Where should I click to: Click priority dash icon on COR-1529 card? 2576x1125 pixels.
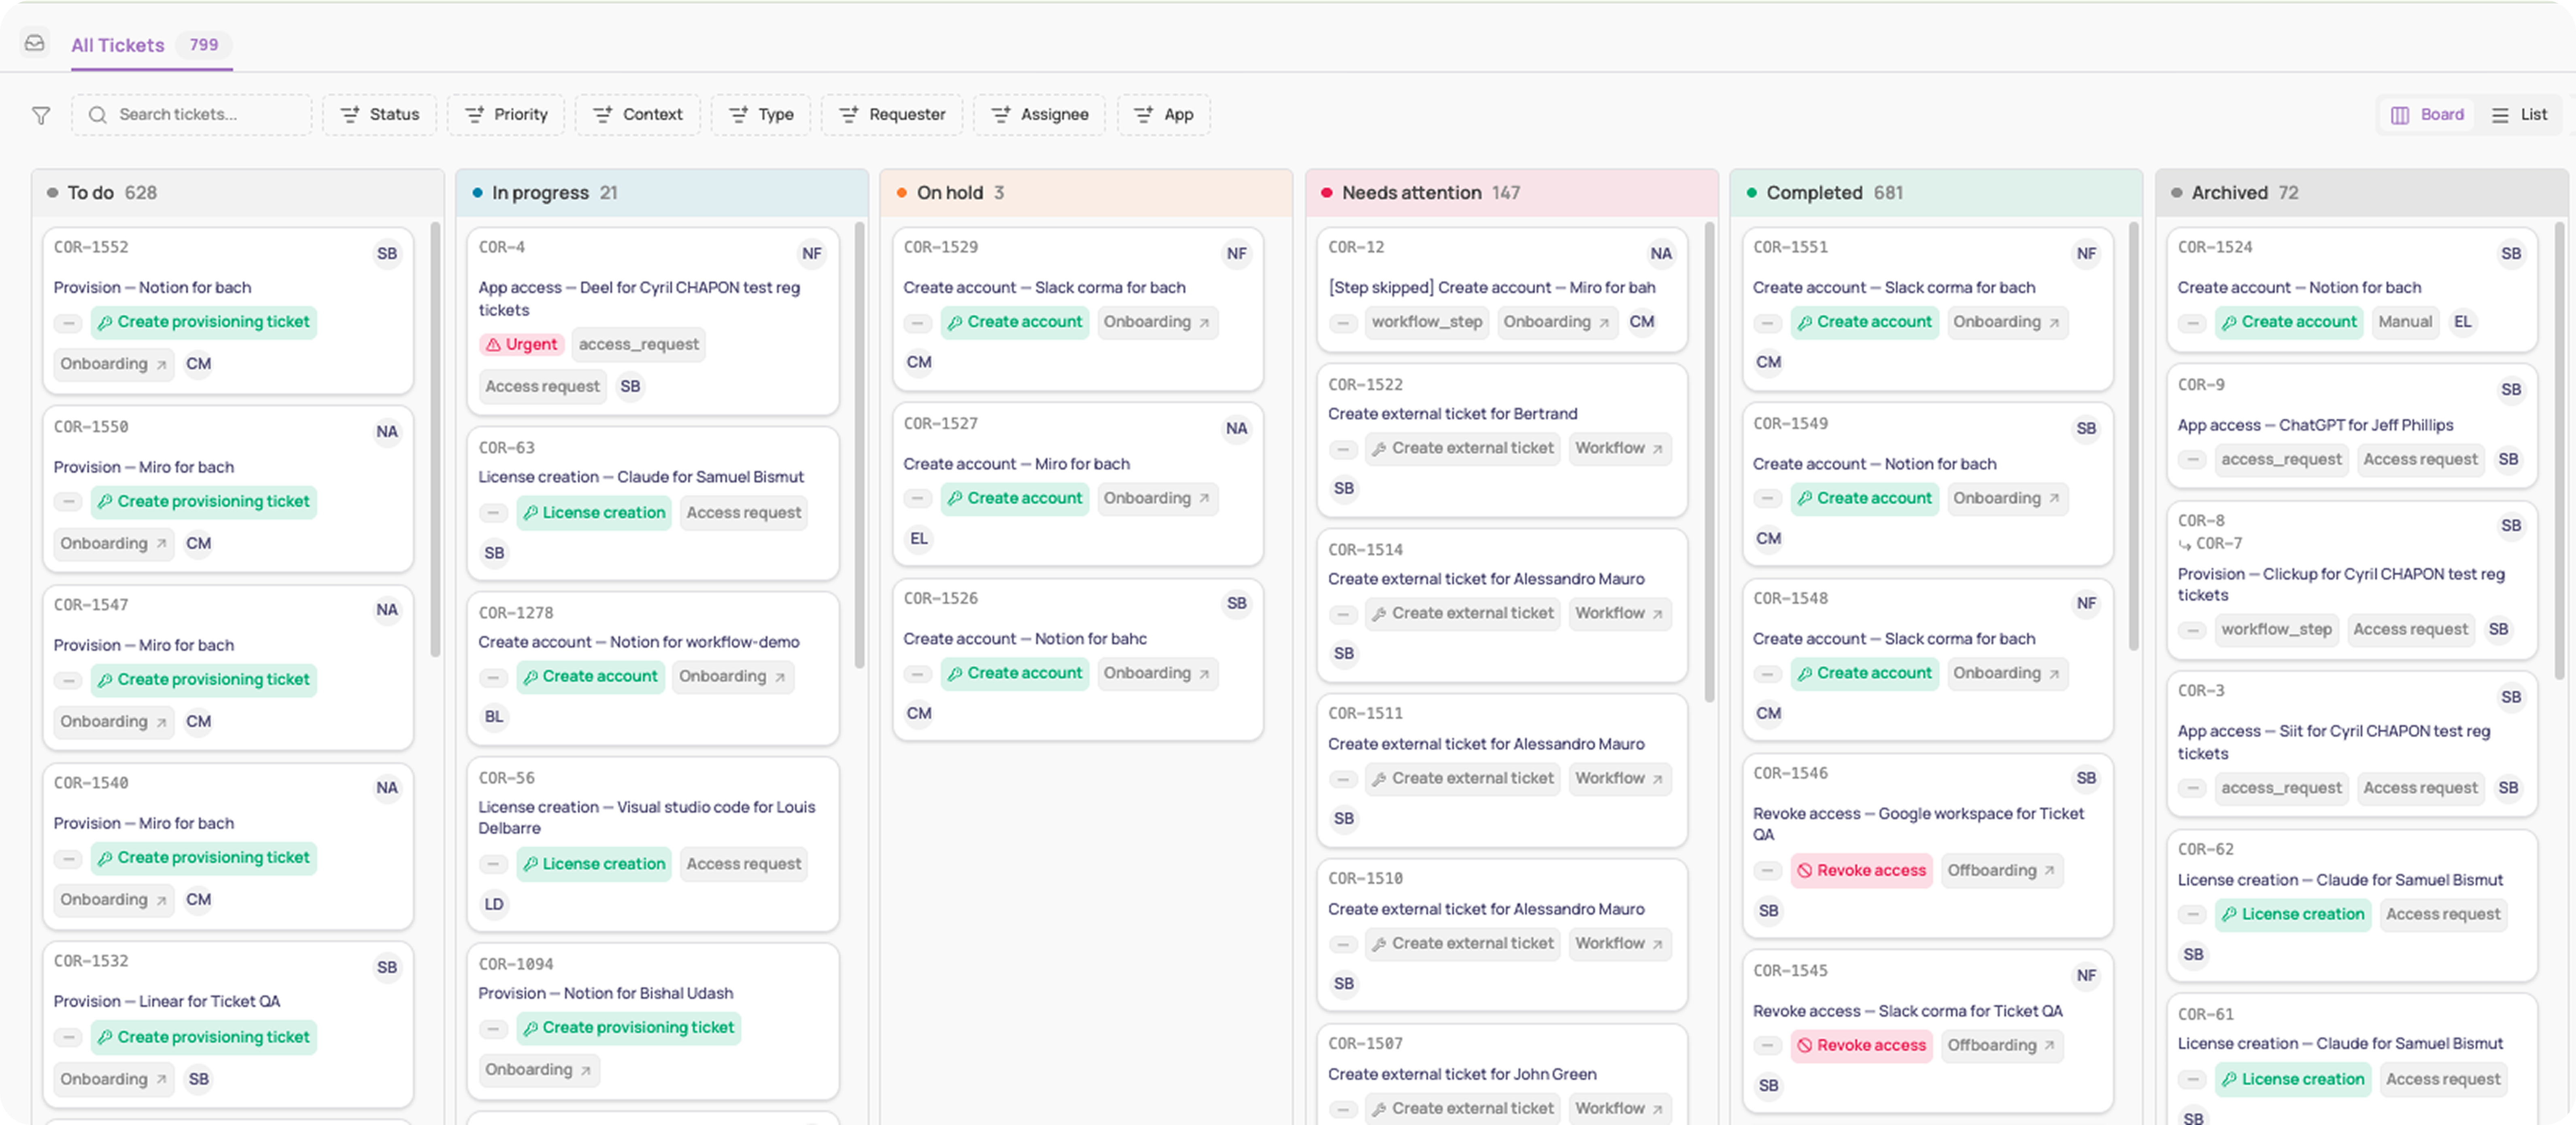pos(918,323)
